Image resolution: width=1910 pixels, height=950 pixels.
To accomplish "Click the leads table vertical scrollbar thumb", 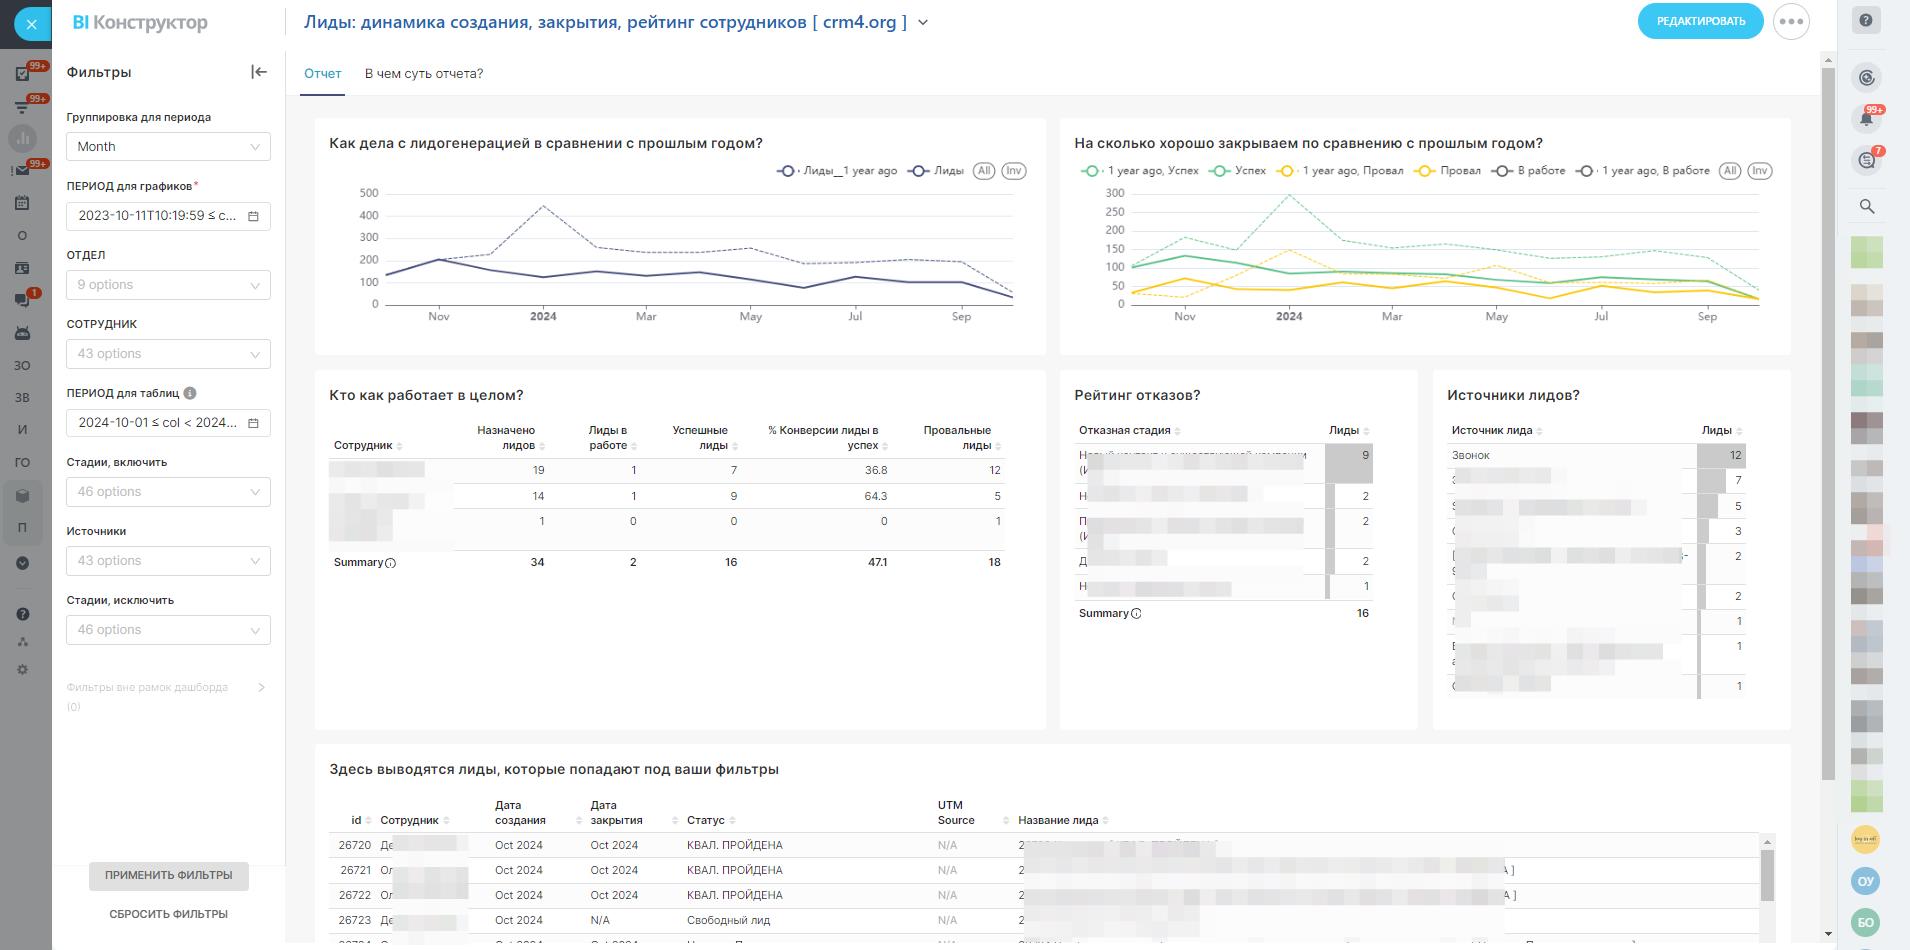I will click(x=1767, y=874).
